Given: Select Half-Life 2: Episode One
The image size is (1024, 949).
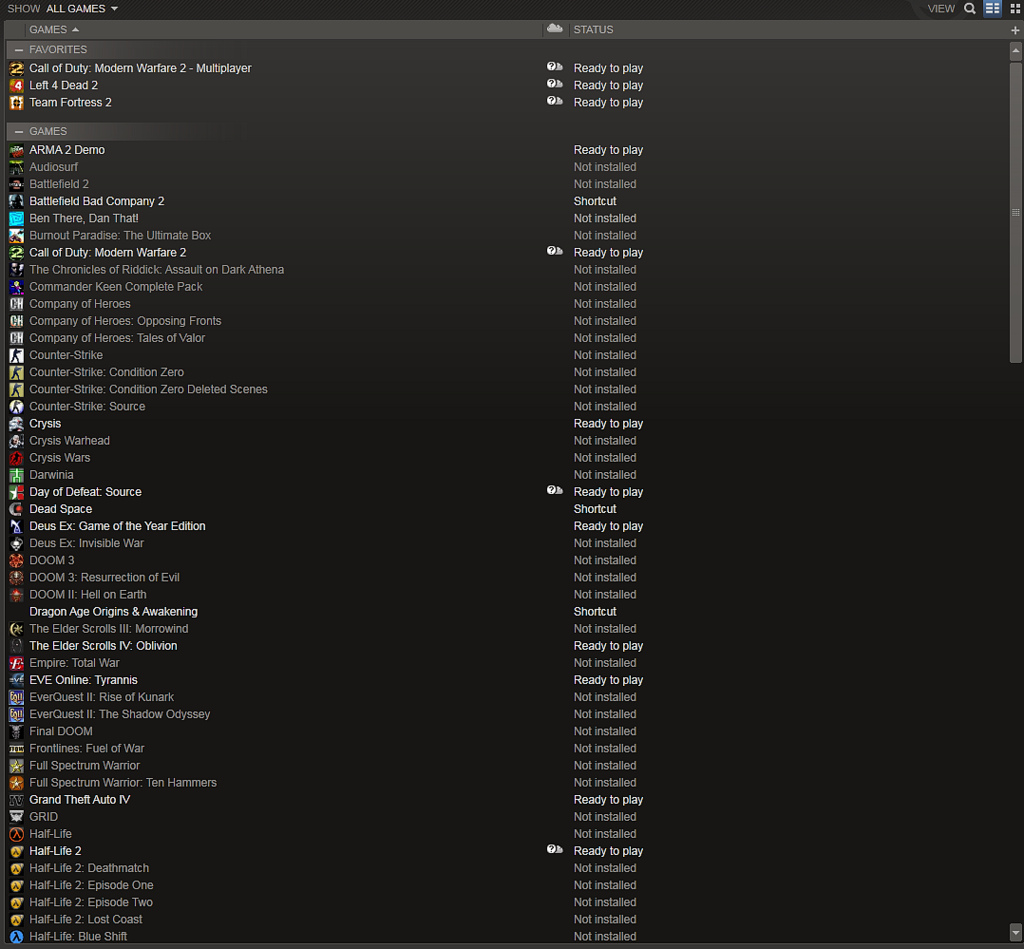Looking at the screenshot, I should pyautogui.click(x=91, y=885).
